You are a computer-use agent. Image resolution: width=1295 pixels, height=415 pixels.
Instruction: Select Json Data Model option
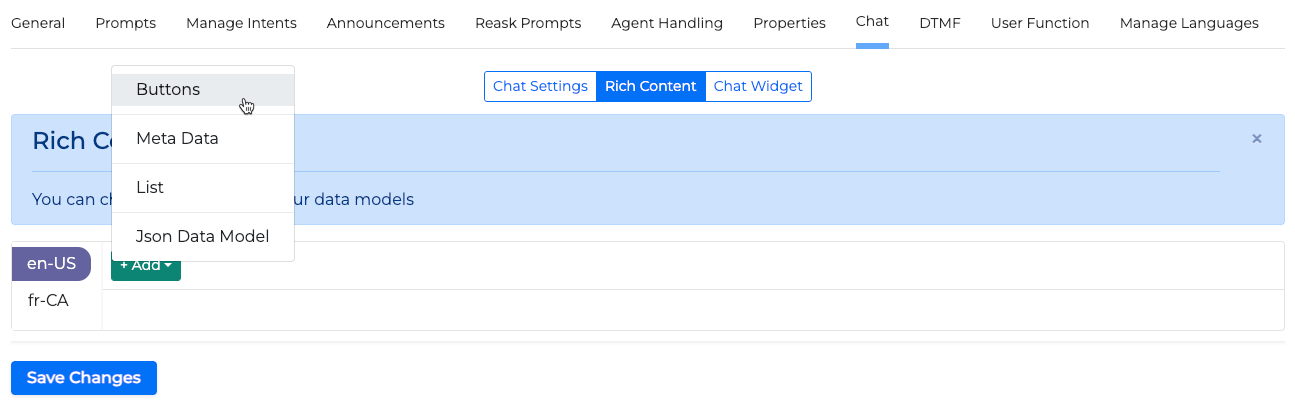pos(203,237)
